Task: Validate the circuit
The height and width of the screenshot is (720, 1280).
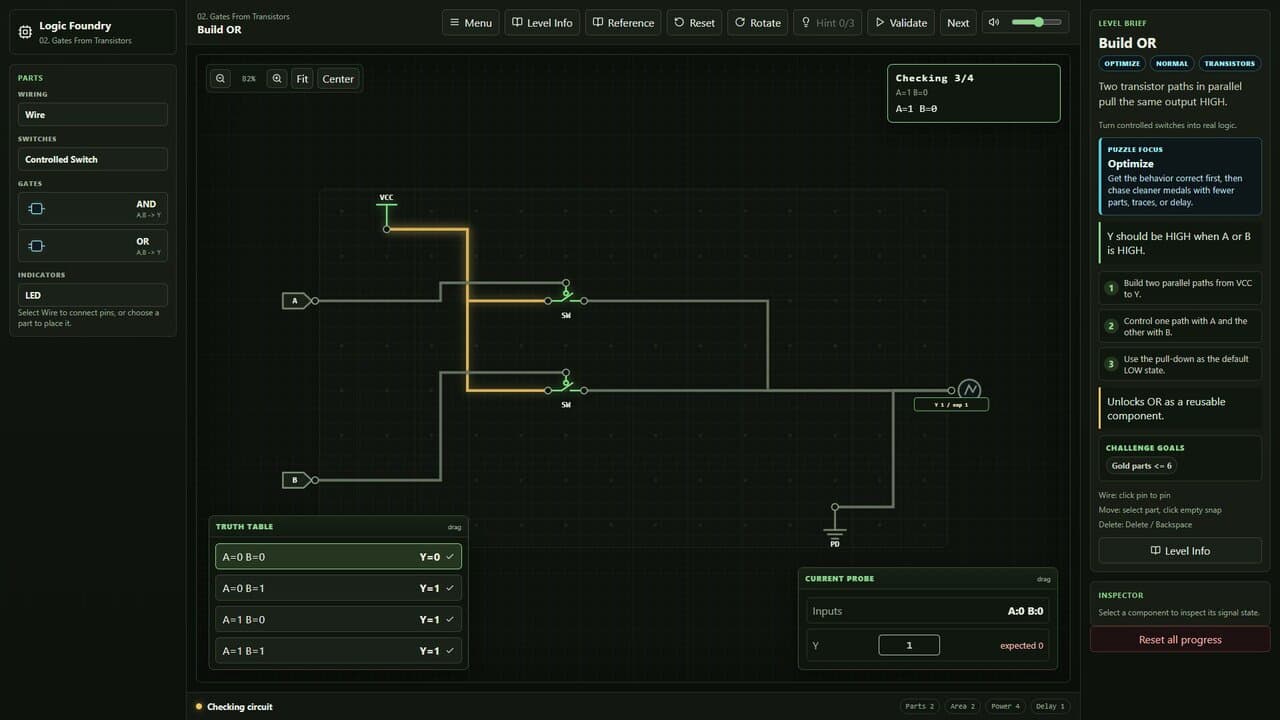Action: click(900, 23)
